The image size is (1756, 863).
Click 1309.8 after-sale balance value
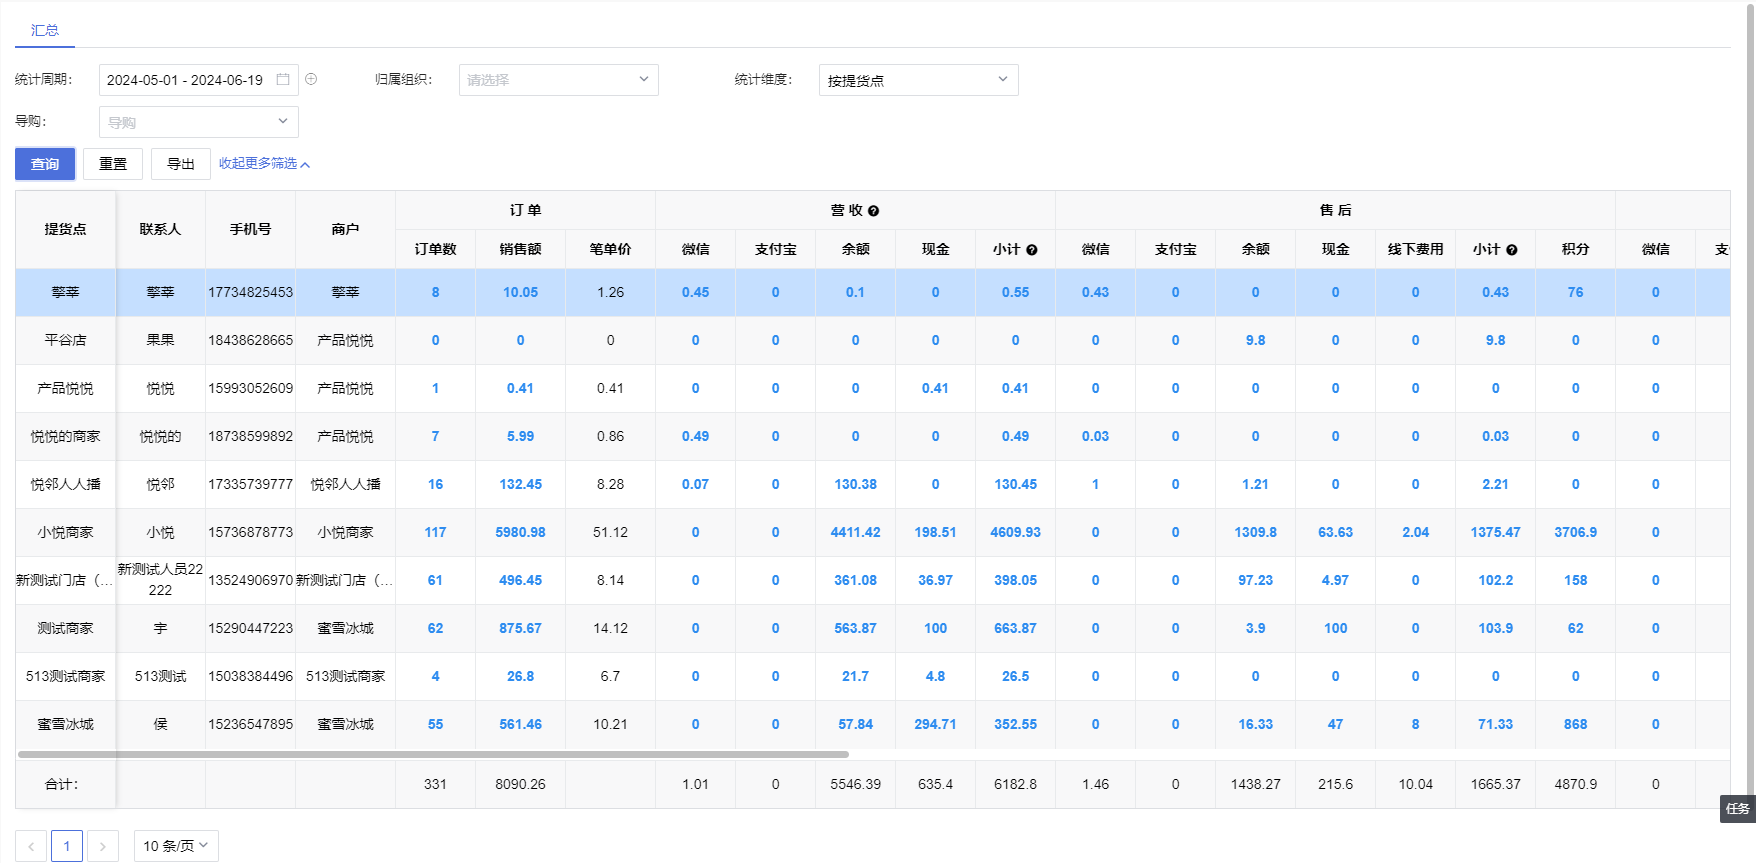point(1255,532)
